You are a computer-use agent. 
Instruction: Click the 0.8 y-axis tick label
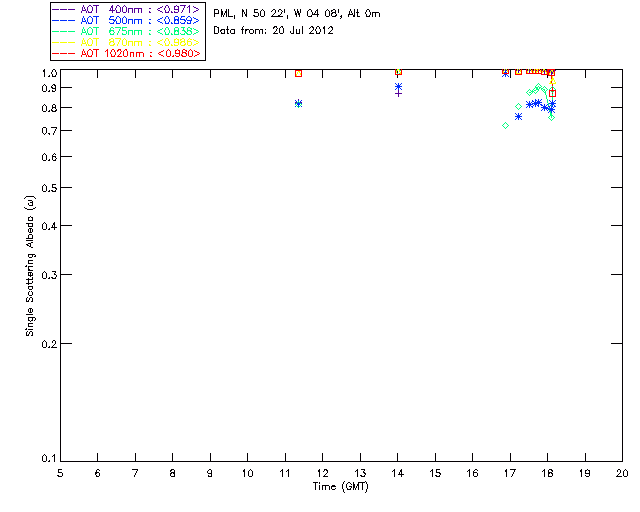49,108
